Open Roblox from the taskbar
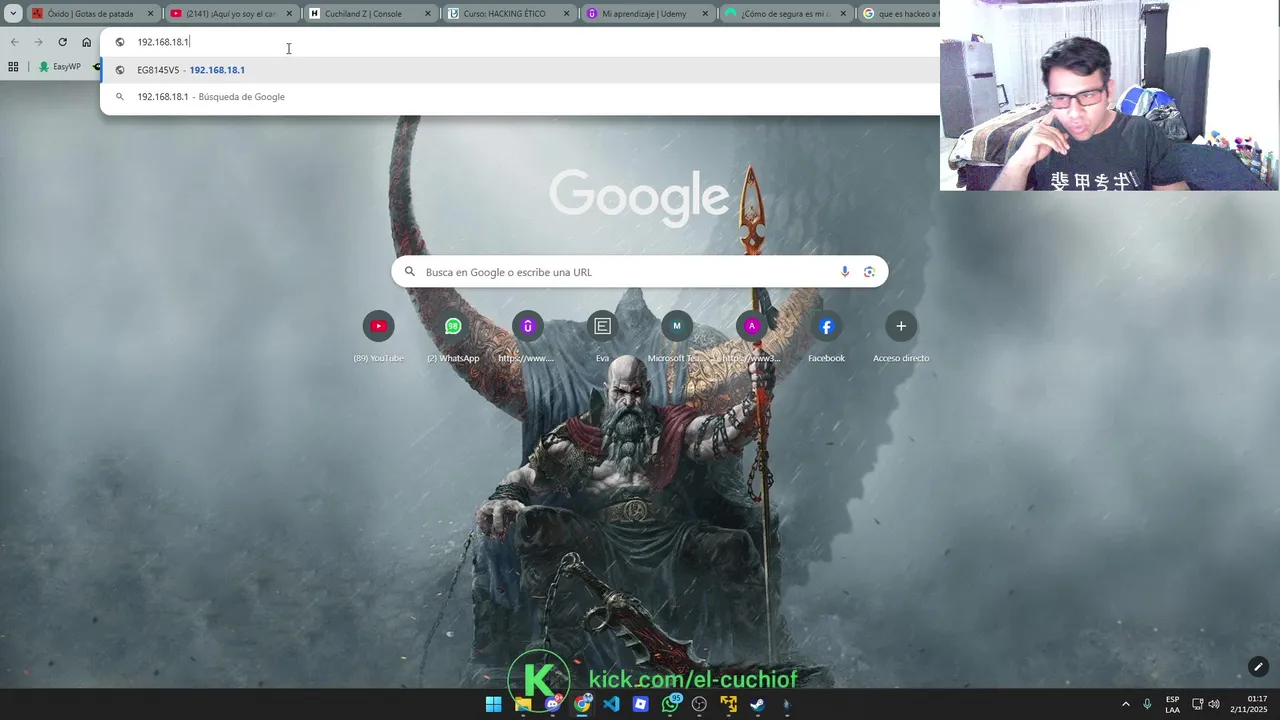The height and width of the screenshot is (720, 1280). (641, 704)
